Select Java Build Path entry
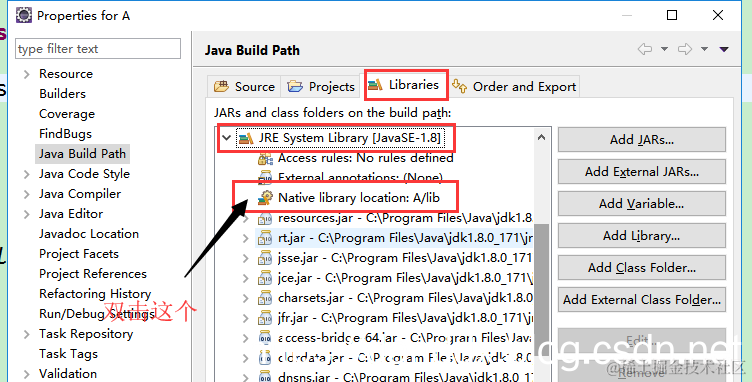752x382 pixels. 82,154
